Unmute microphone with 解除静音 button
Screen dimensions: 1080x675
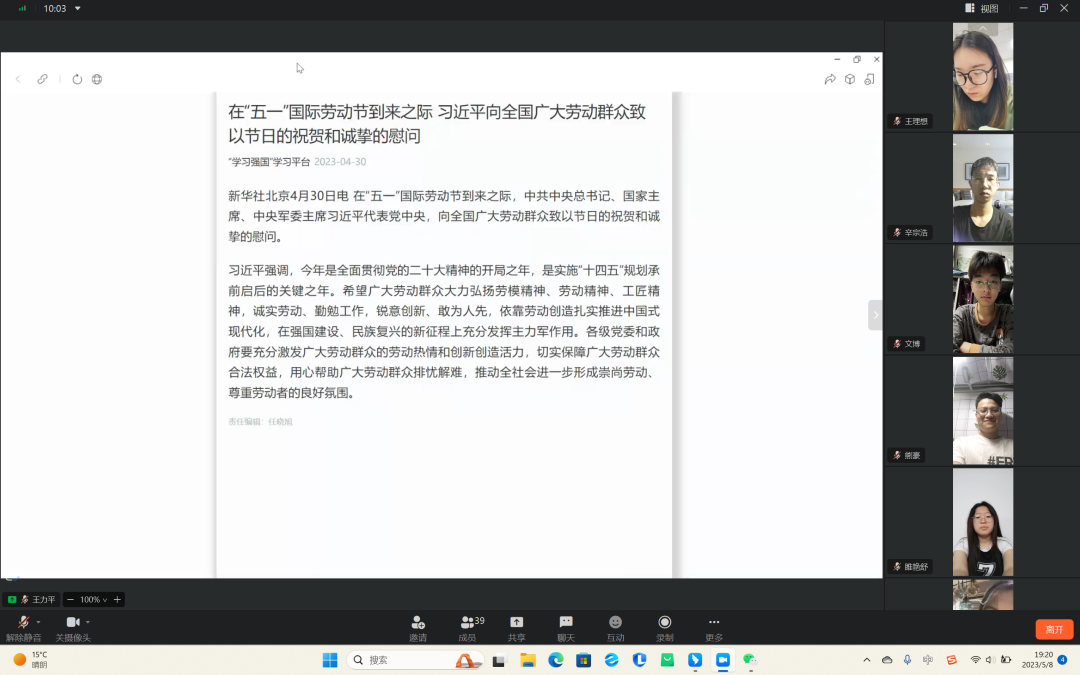(x=22, y=627)
